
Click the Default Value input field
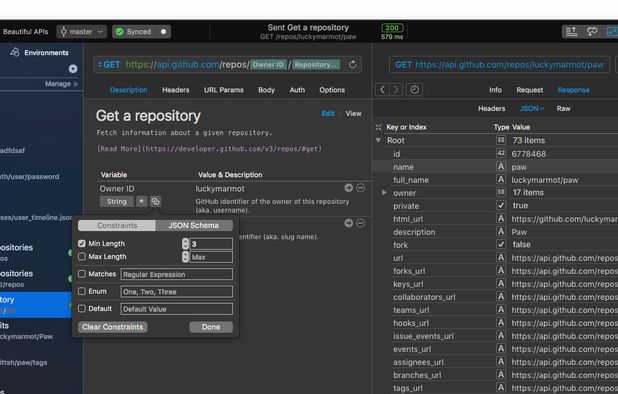177,309
